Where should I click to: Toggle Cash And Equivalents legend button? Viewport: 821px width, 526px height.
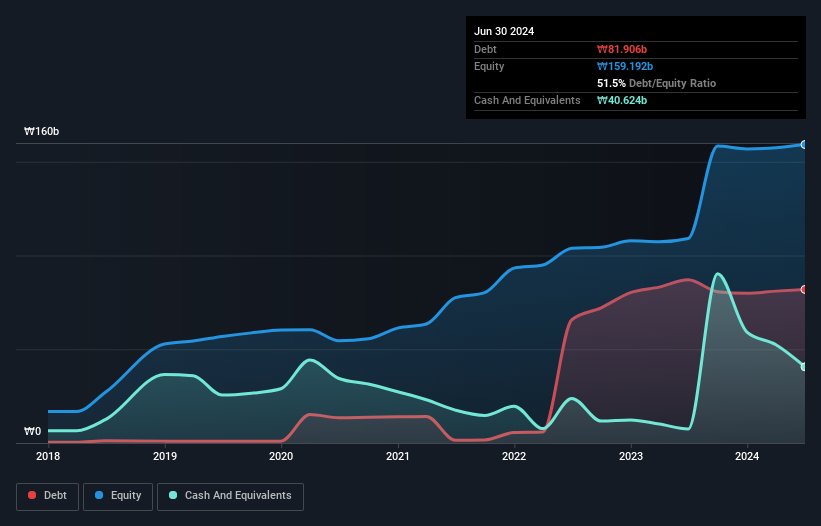230,496
